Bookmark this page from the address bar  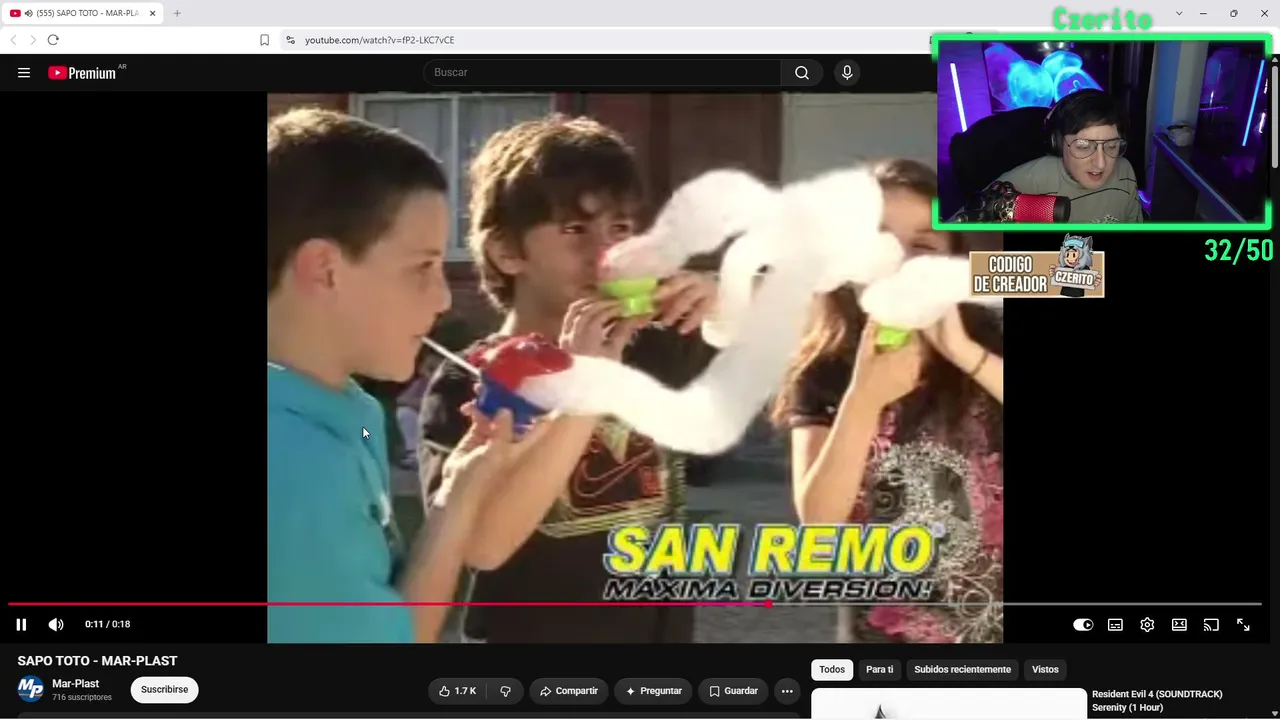(264, 40)
